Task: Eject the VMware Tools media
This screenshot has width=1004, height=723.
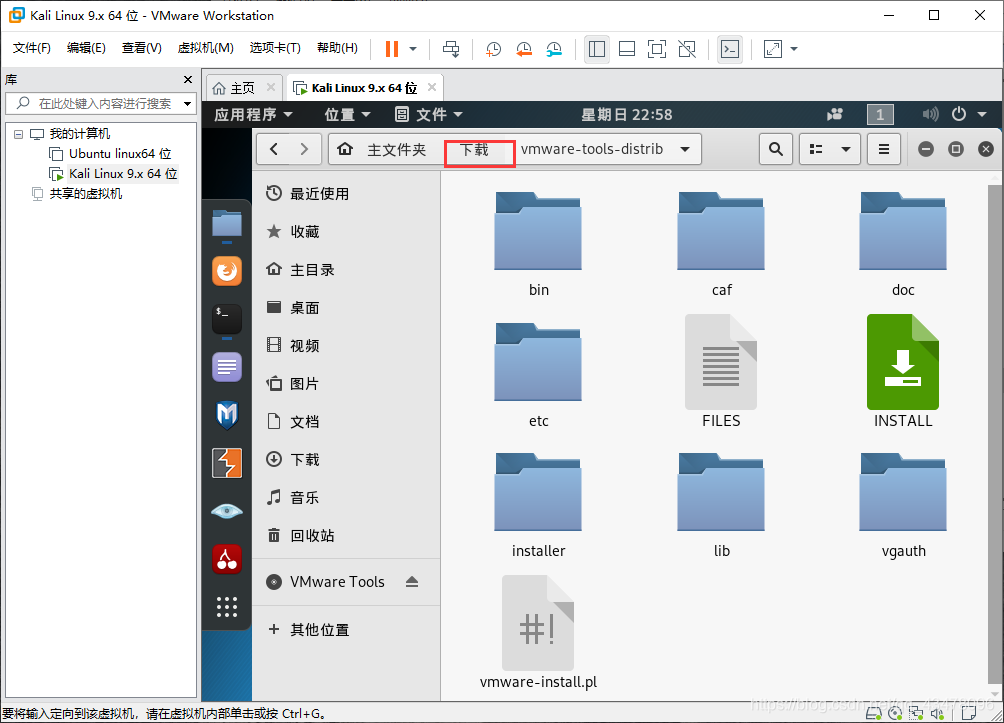Action: (x=412, y=581)
